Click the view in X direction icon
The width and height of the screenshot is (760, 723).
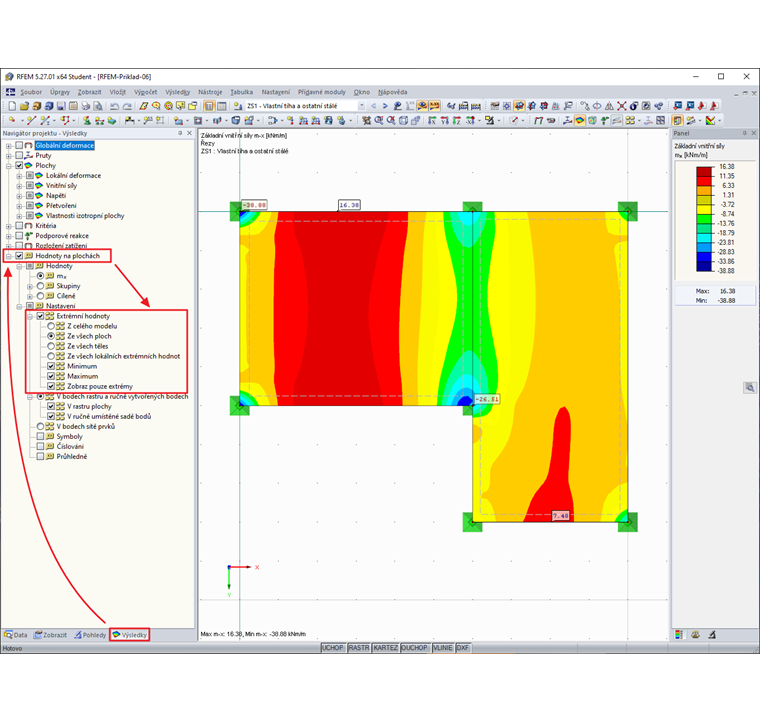(432, 120)
